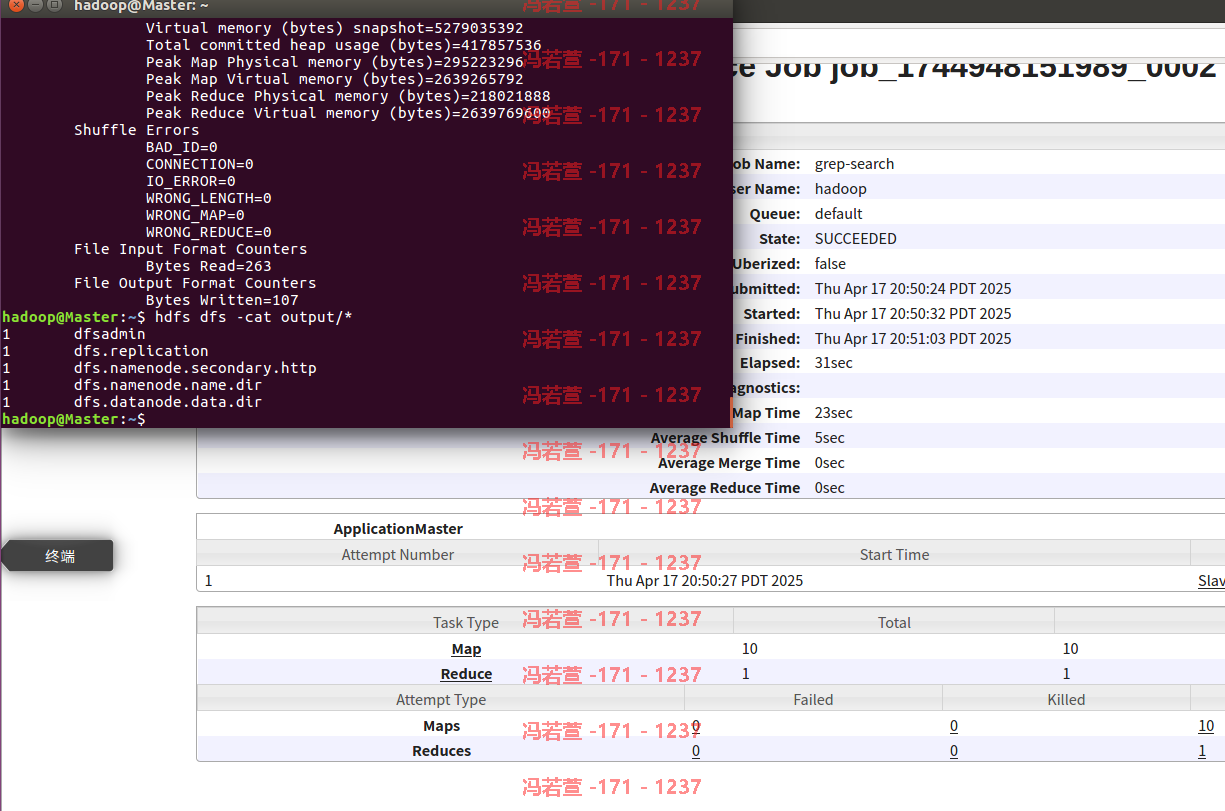Select the Uberized value false
Image resolution: width=1225 pixels, height=811 pixels.
830,264
